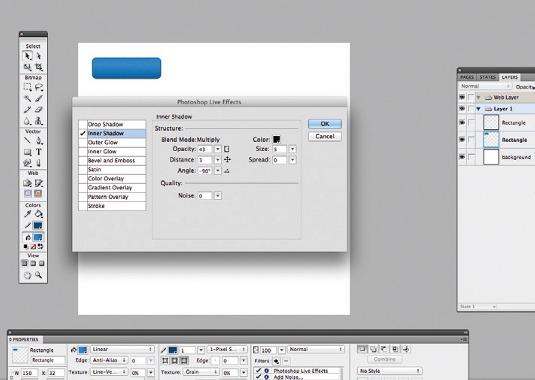Confirm with the OK button
This screenshot has height=380, width=535.
pyautogui.click(x=324, y=124)
